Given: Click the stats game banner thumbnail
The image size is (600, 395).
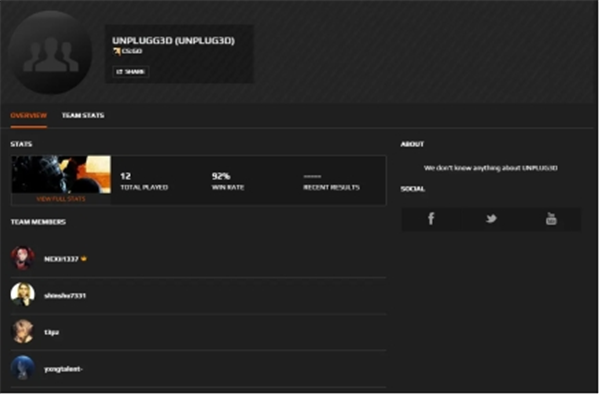Looking at the screenshot, I should tap(61, 174).
